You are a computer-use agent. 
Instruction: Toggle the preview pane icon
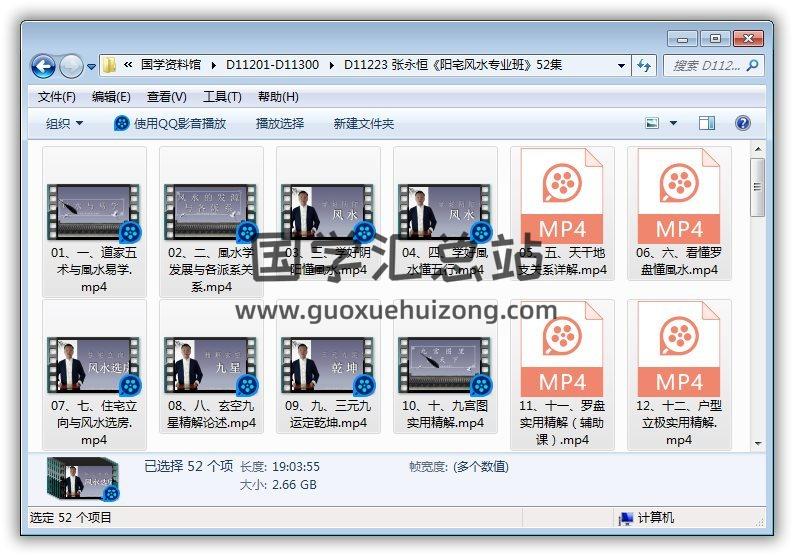click(x=707, y=123)
